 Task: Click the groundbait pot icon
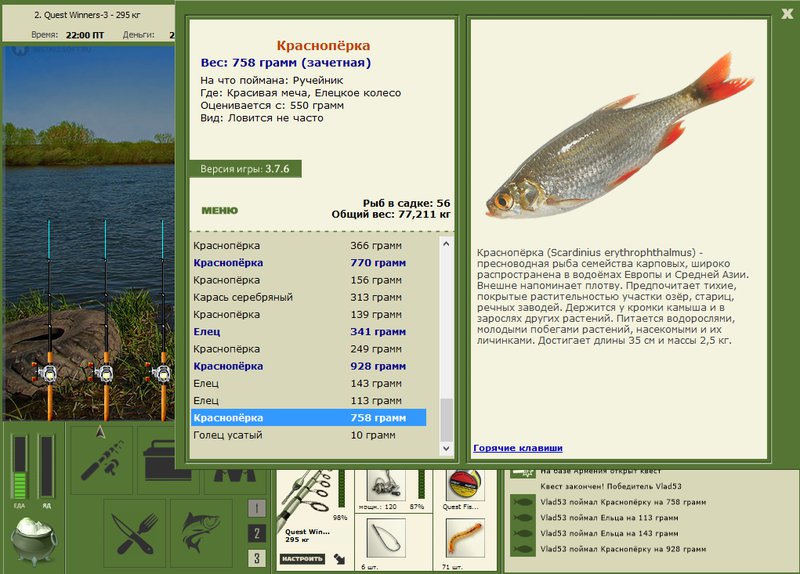point(34,541)
